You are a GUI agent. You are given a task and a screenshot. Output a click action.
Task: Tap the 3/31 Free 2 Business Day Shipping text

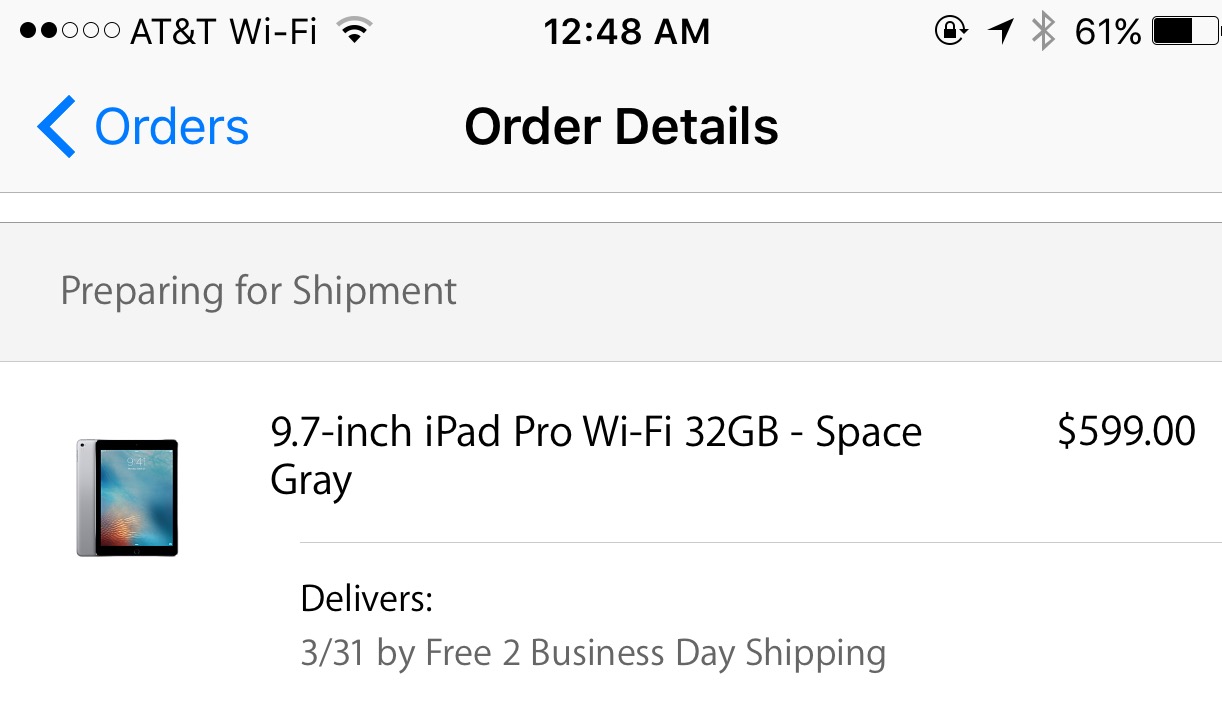click(x=592, y=653)
